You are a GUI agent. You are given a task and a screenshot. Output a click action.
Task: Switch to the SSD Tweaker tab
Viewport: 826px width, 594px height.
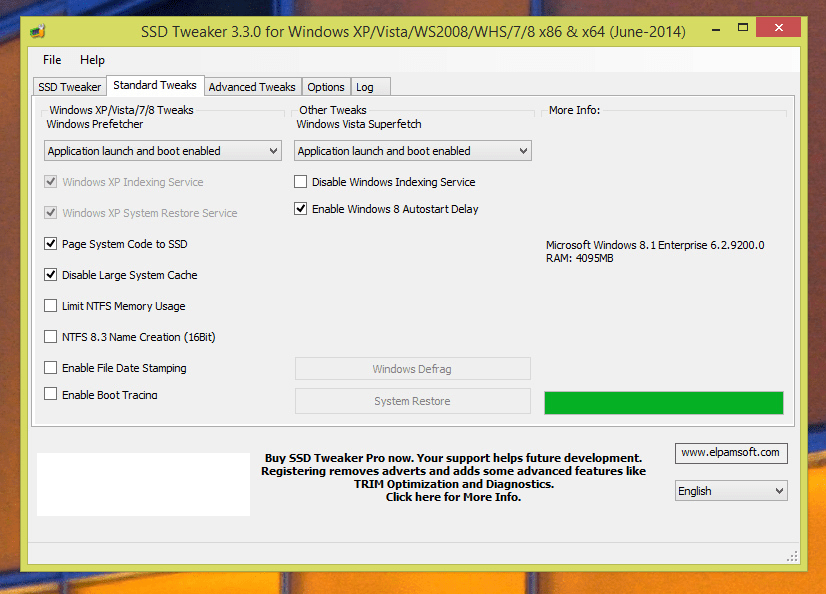coord(70,87)
